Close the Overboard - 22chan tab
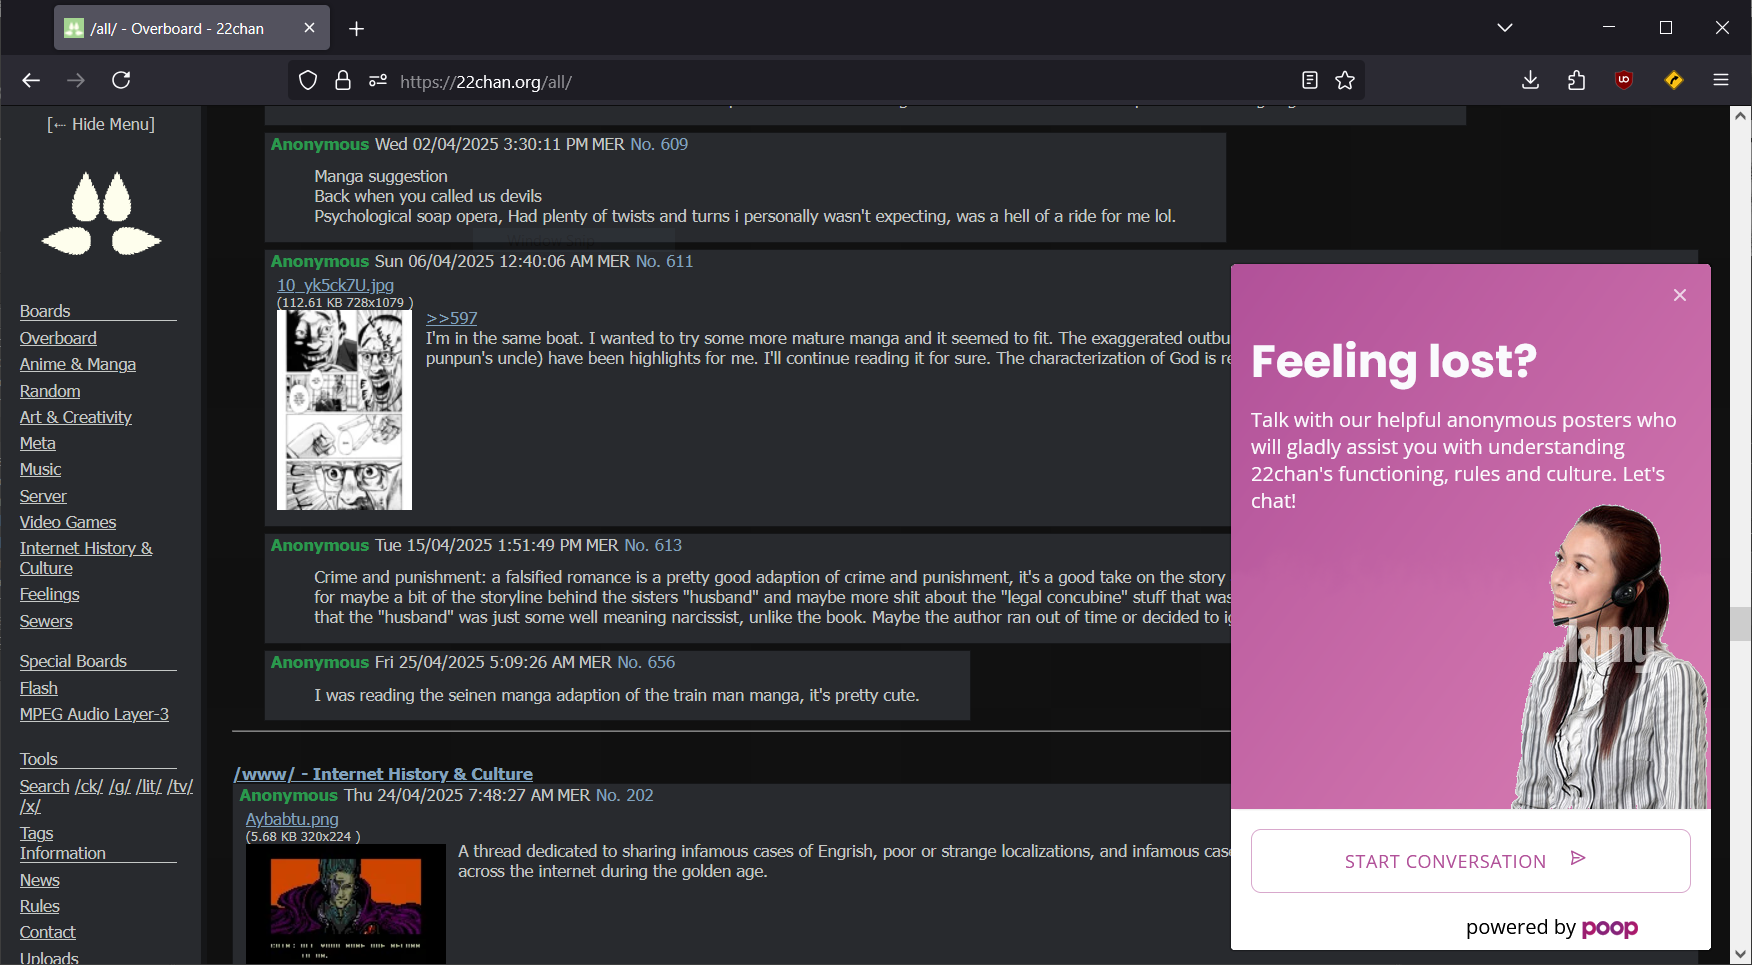The image size is (1752, 965). click(x=309, y=28)
